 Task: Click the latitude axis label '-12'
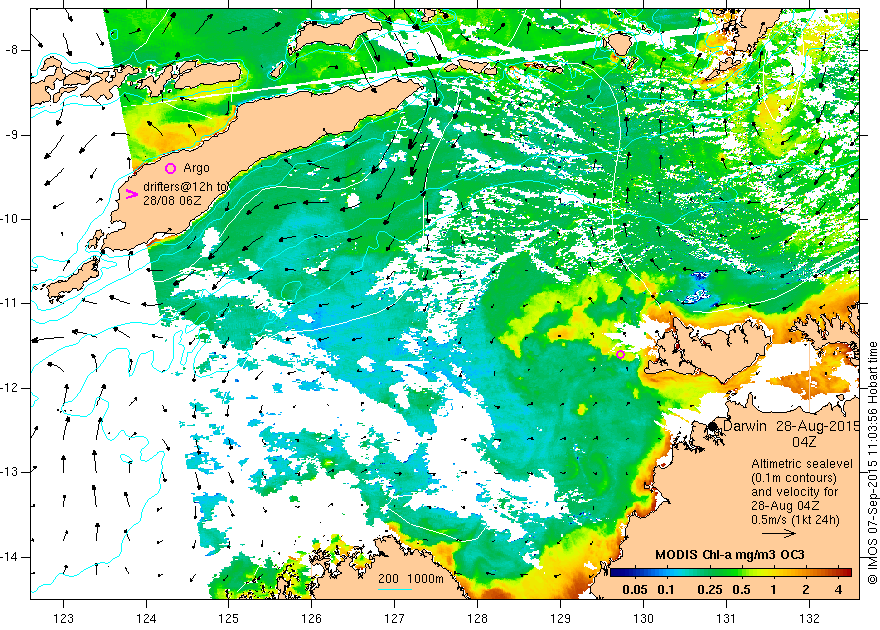(10, 388)
